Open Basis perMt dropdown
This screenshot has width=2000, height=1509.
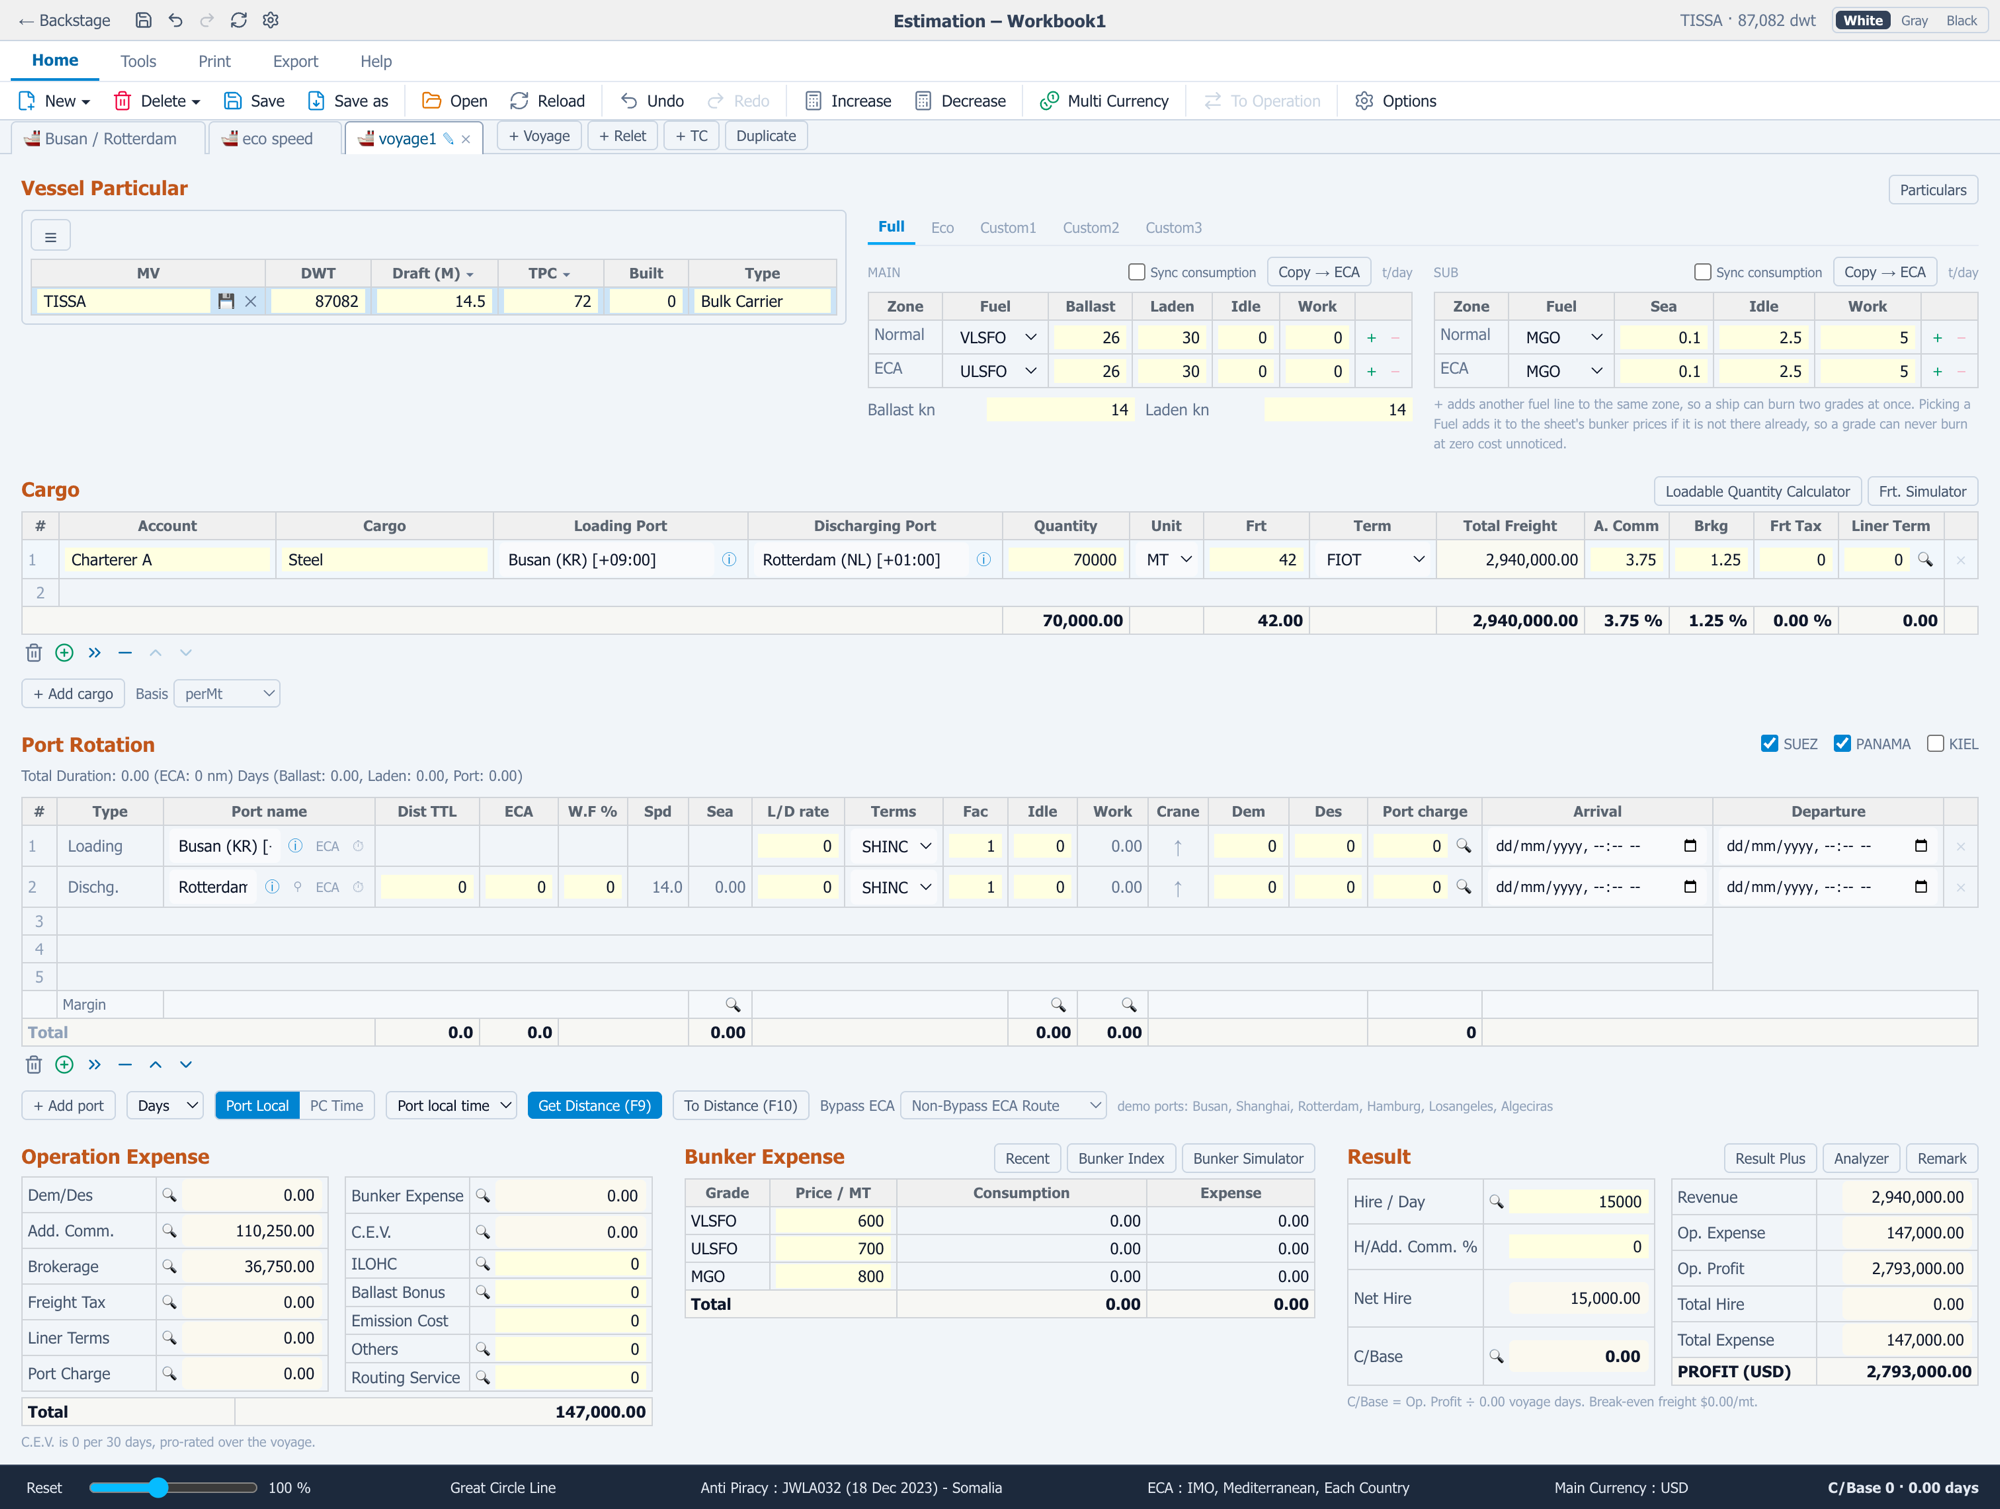[x=227, y=694]
